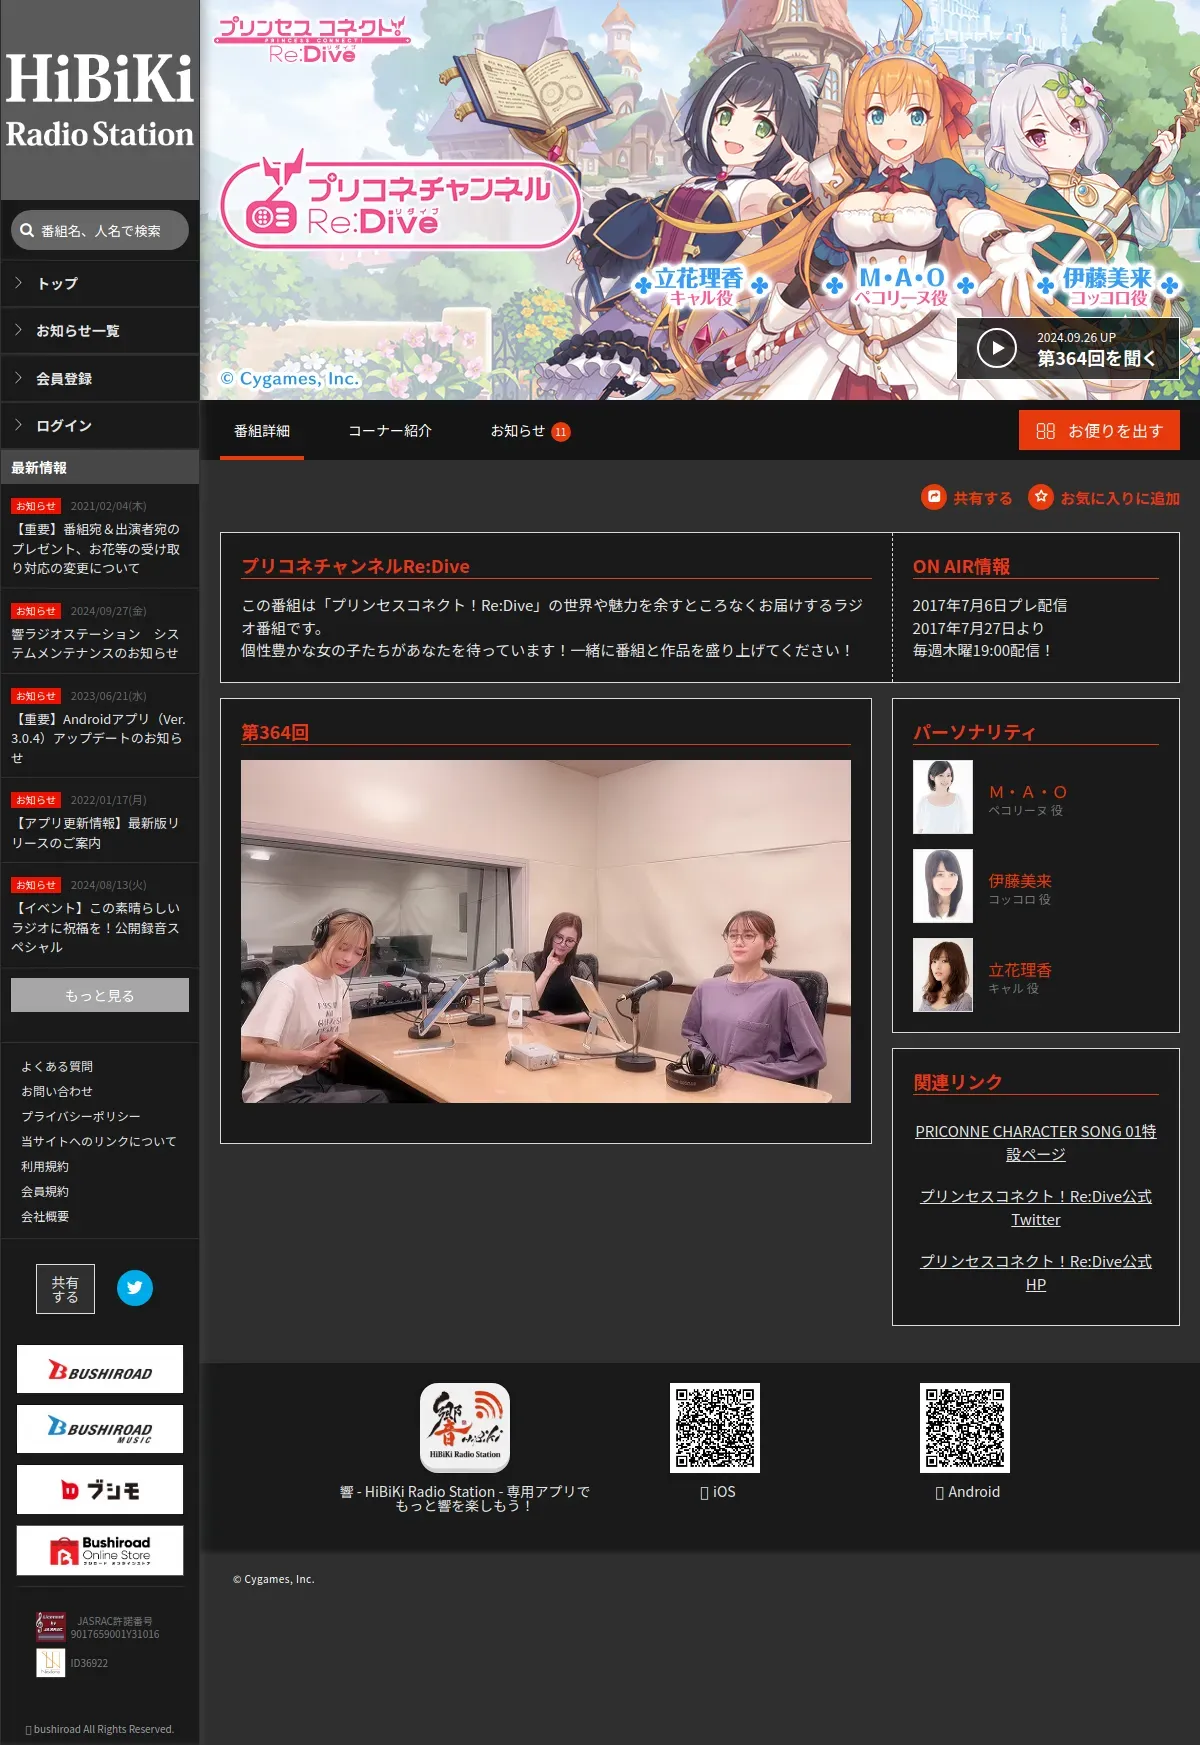
Task: Click the letter icon on お便りを出す button
Action: click(1046, 431)
